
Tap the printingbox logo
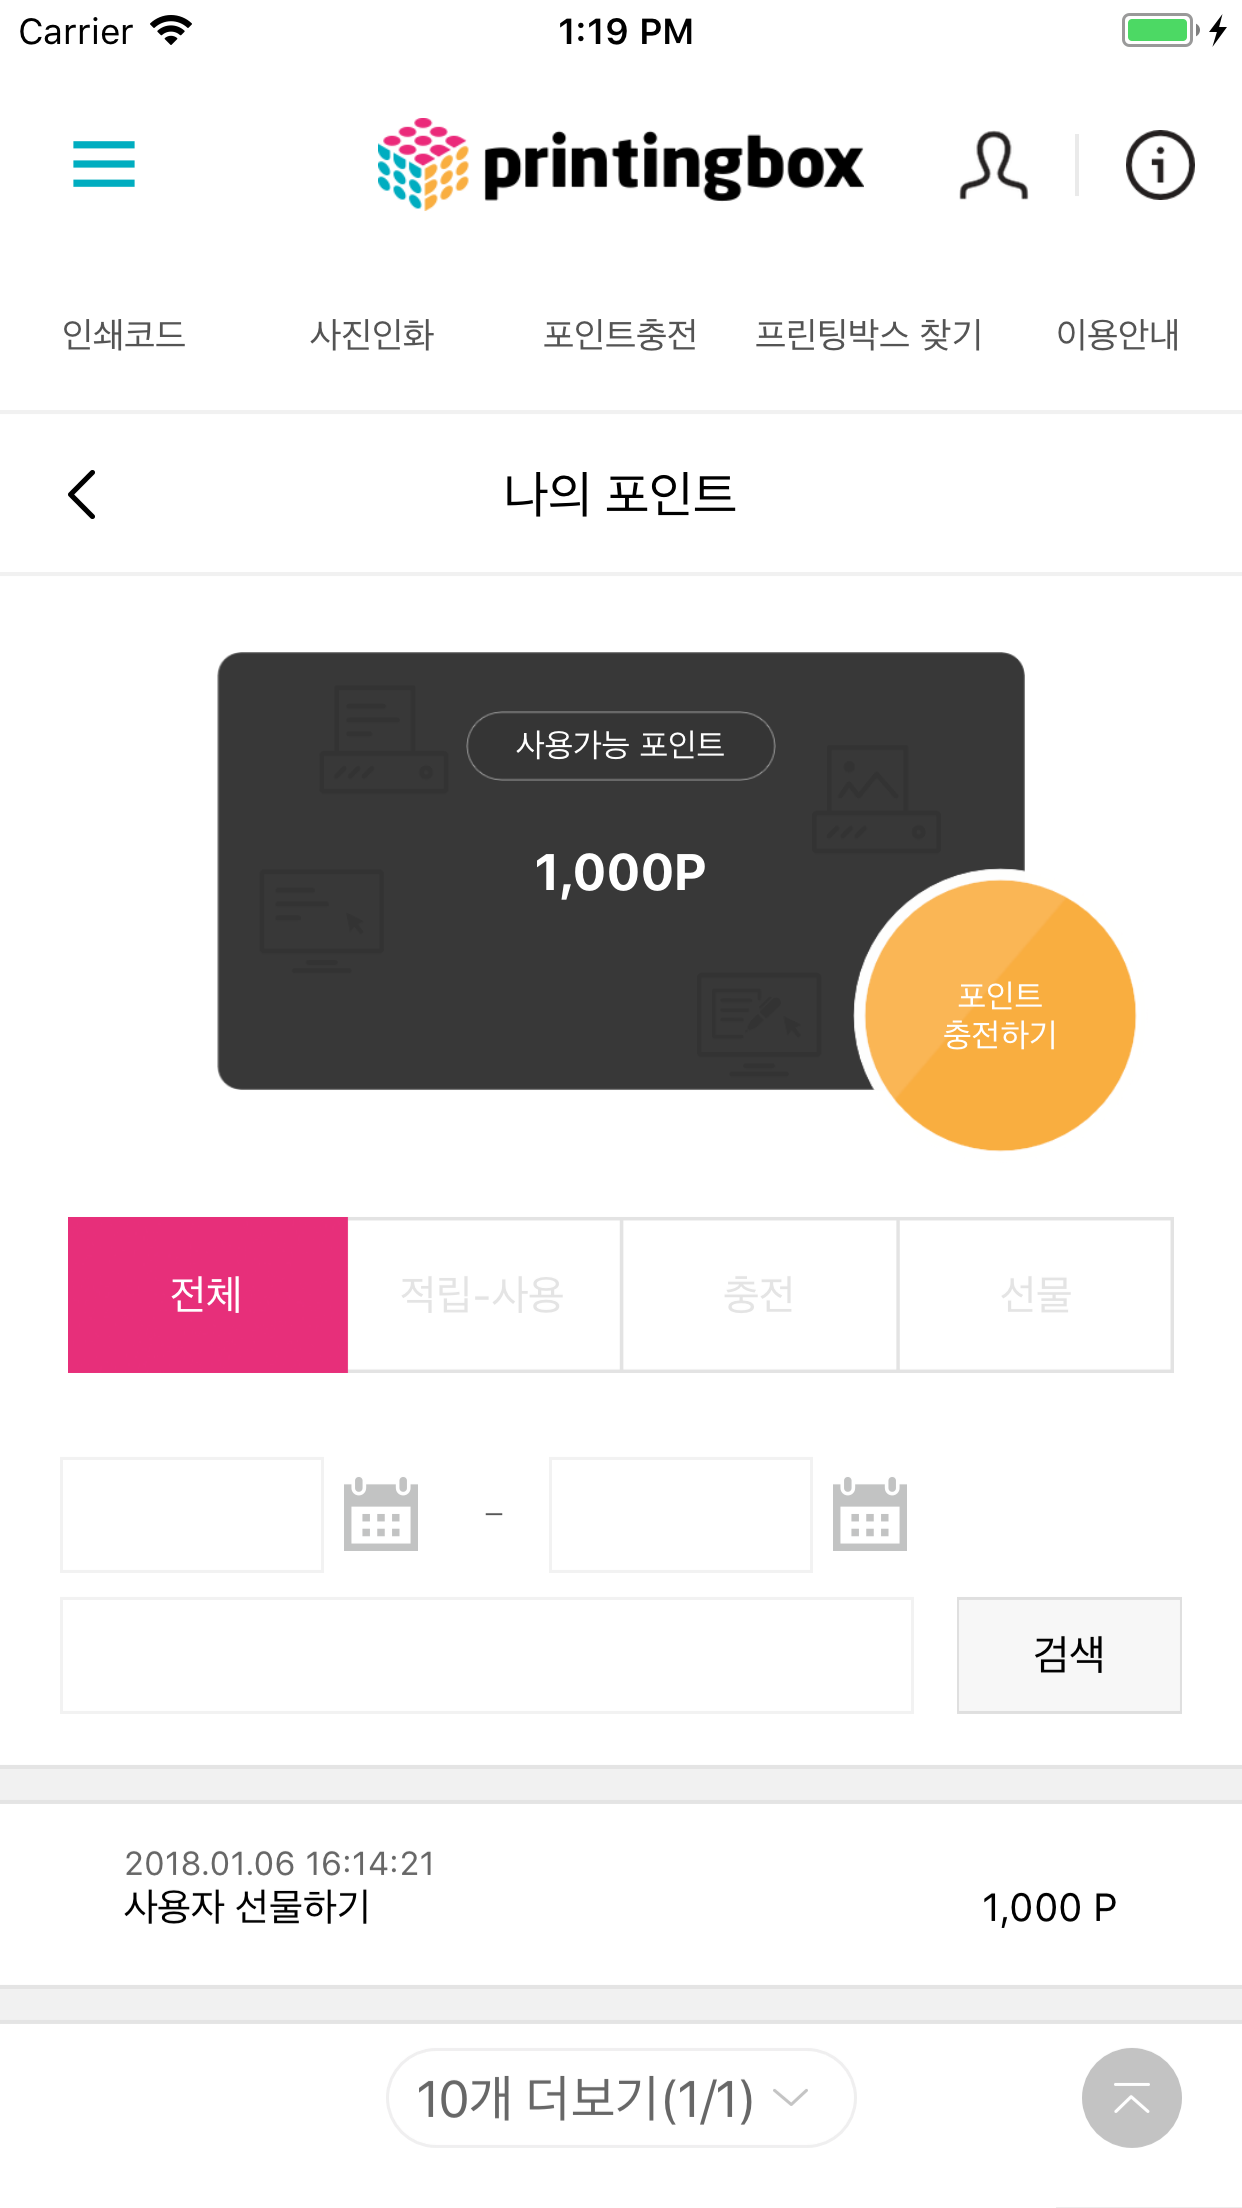620,164
